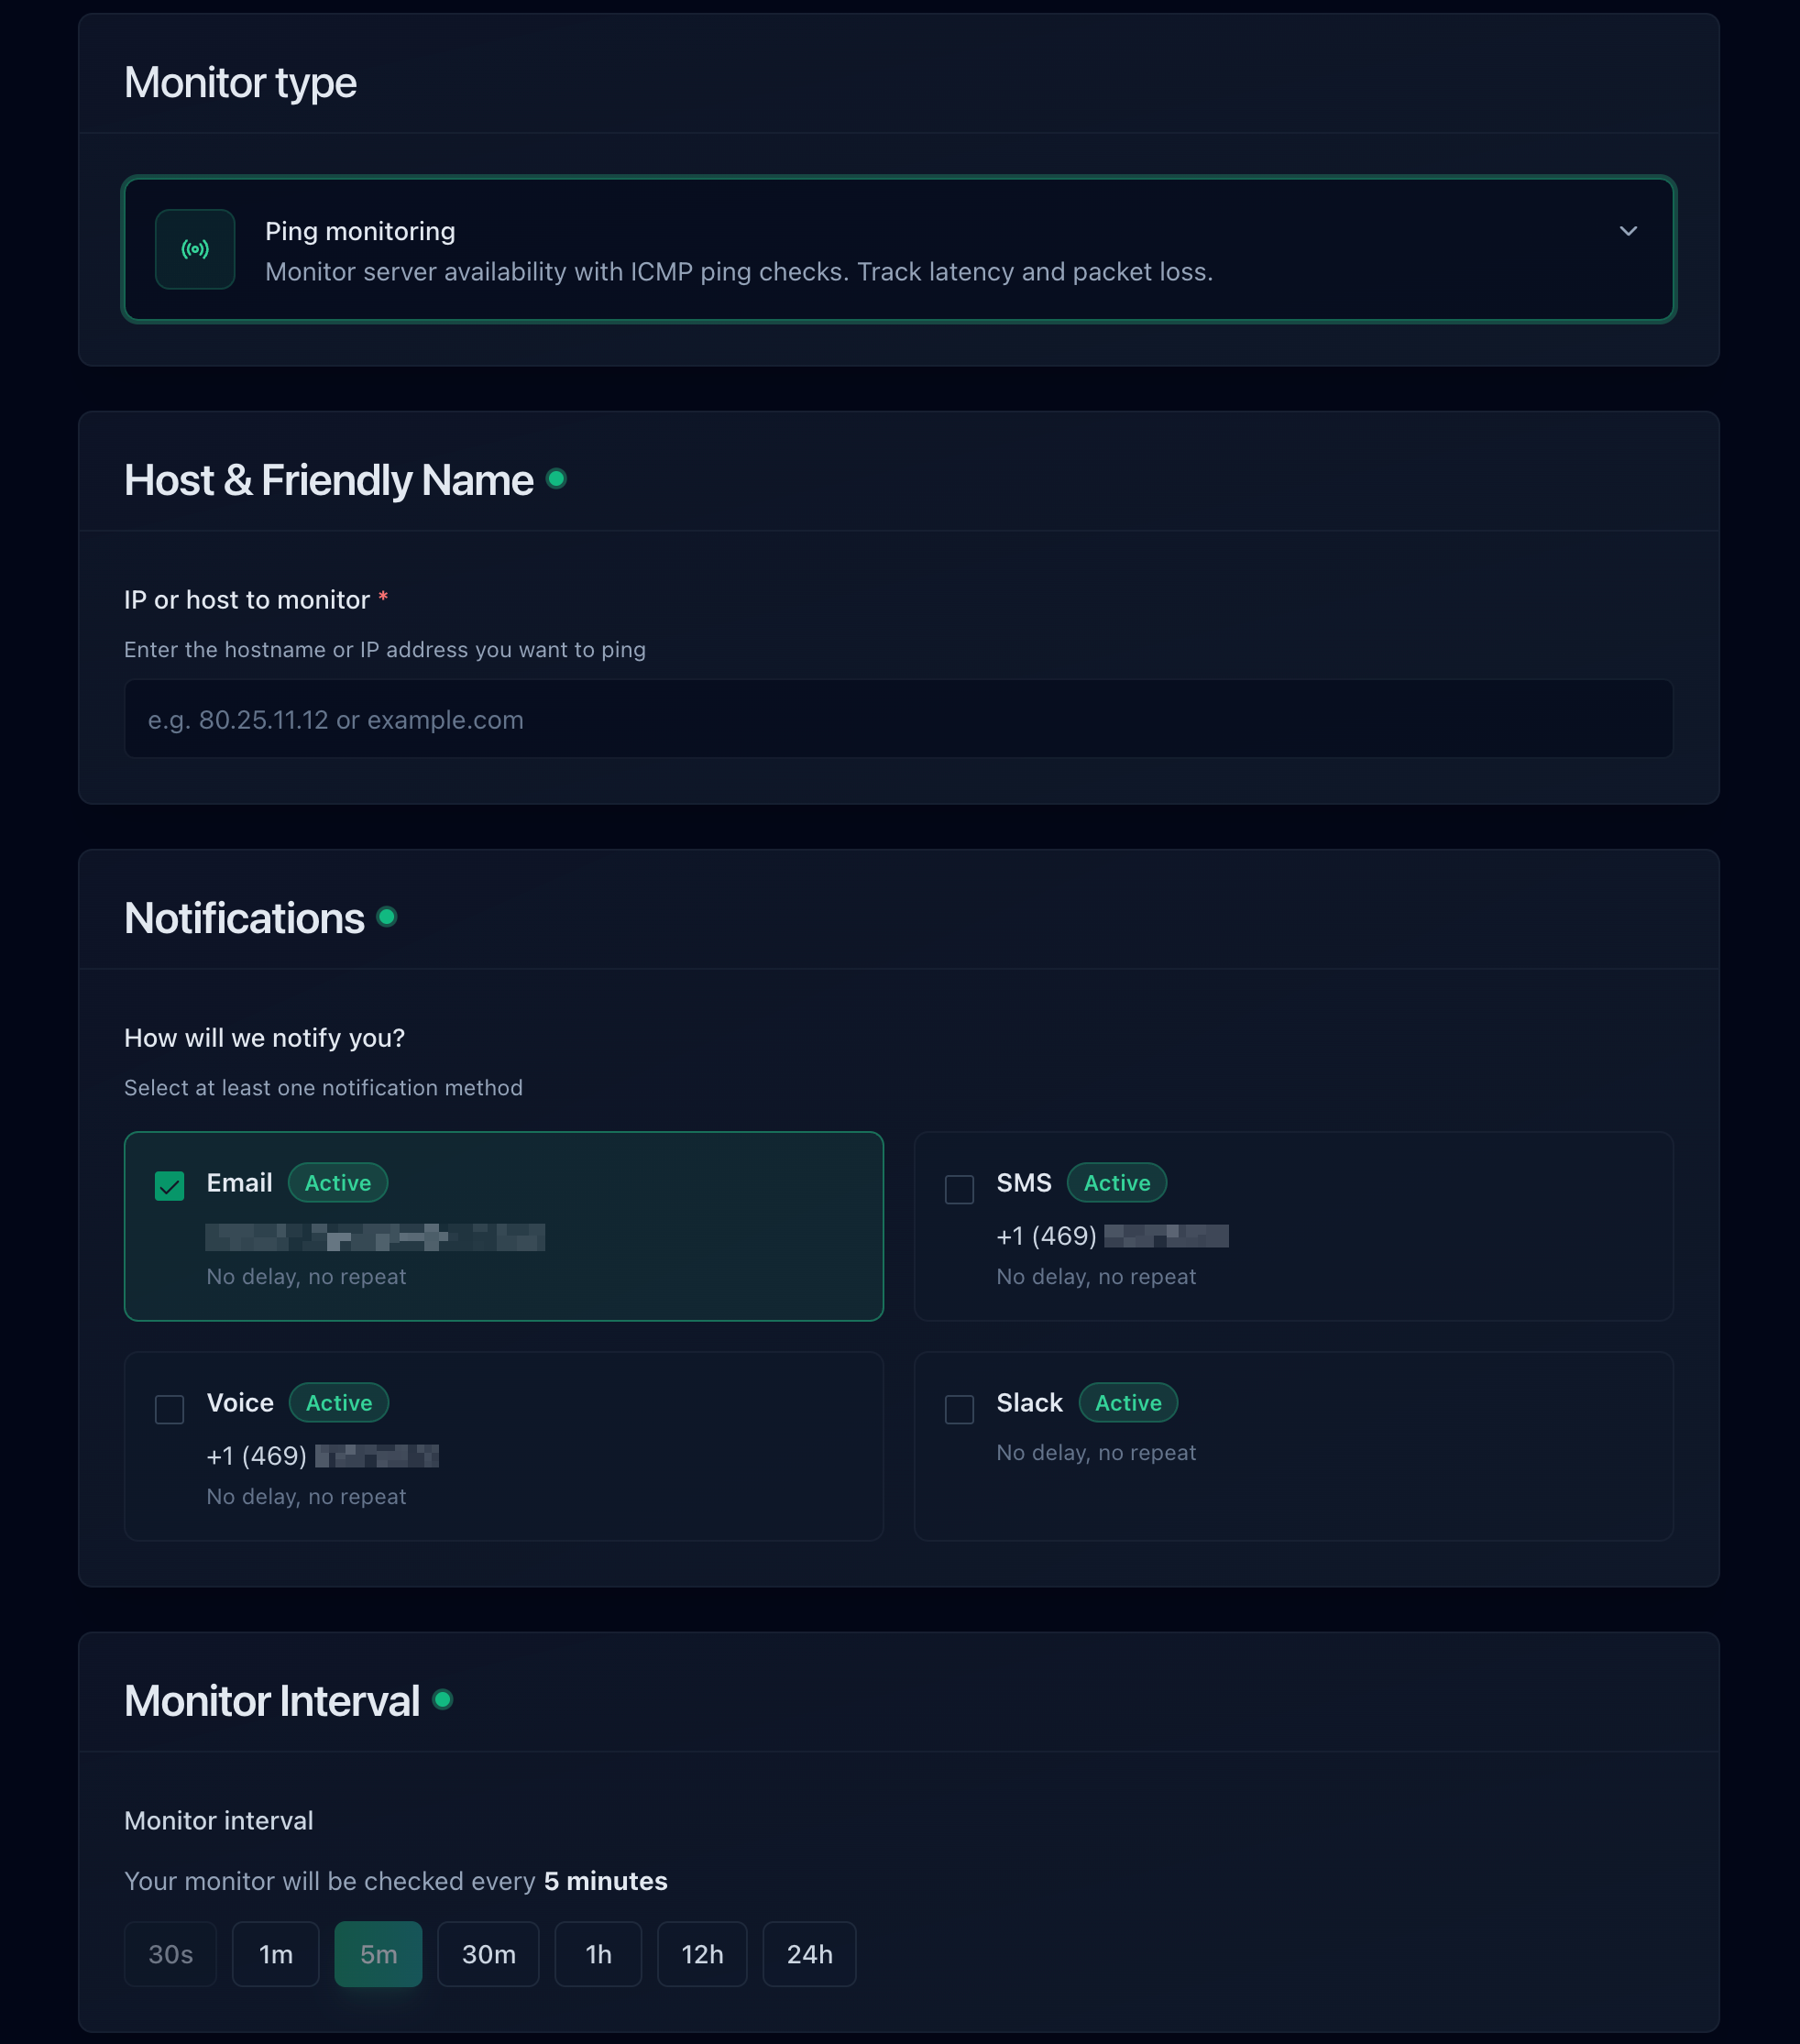Select the 30m monitor interval
The image size is (1800, 2044).
click(x=488, y=1954)
